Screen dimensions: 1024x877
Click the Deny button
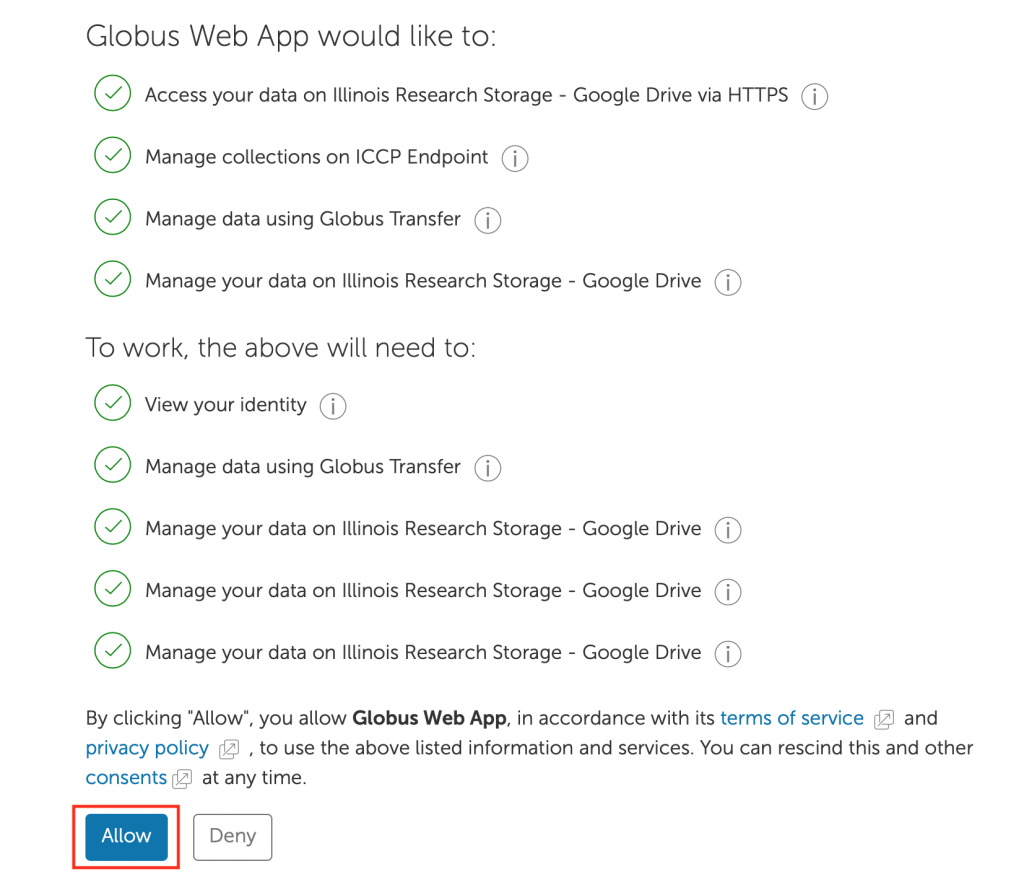pos(232,837)
